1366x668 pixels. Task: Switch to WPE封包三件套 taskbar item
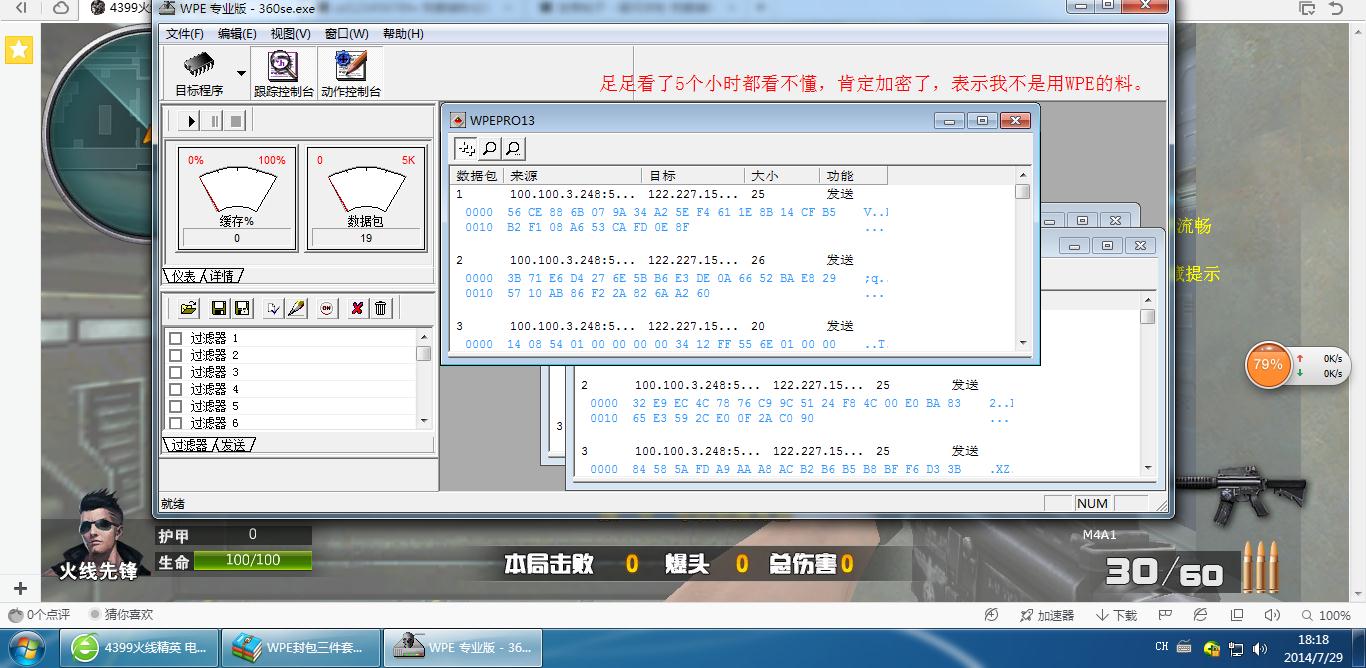click(x=301, y=648)
